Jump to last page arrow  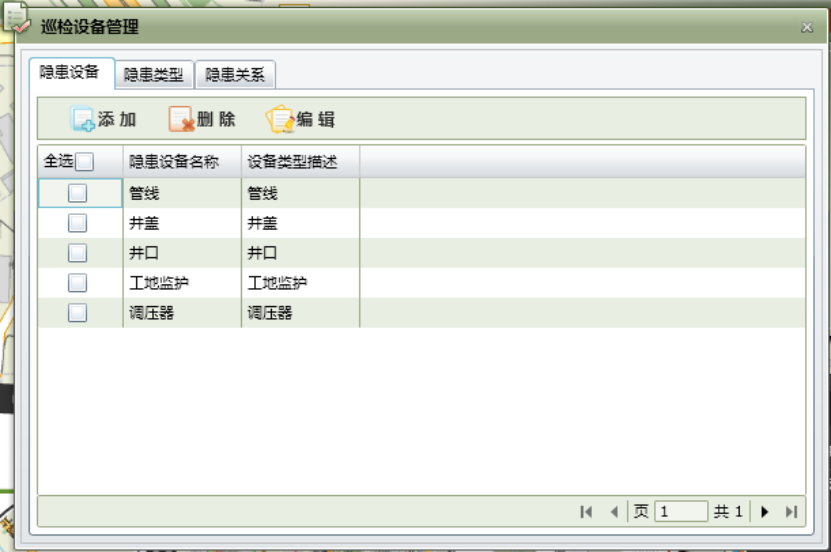tap(791, 512)
